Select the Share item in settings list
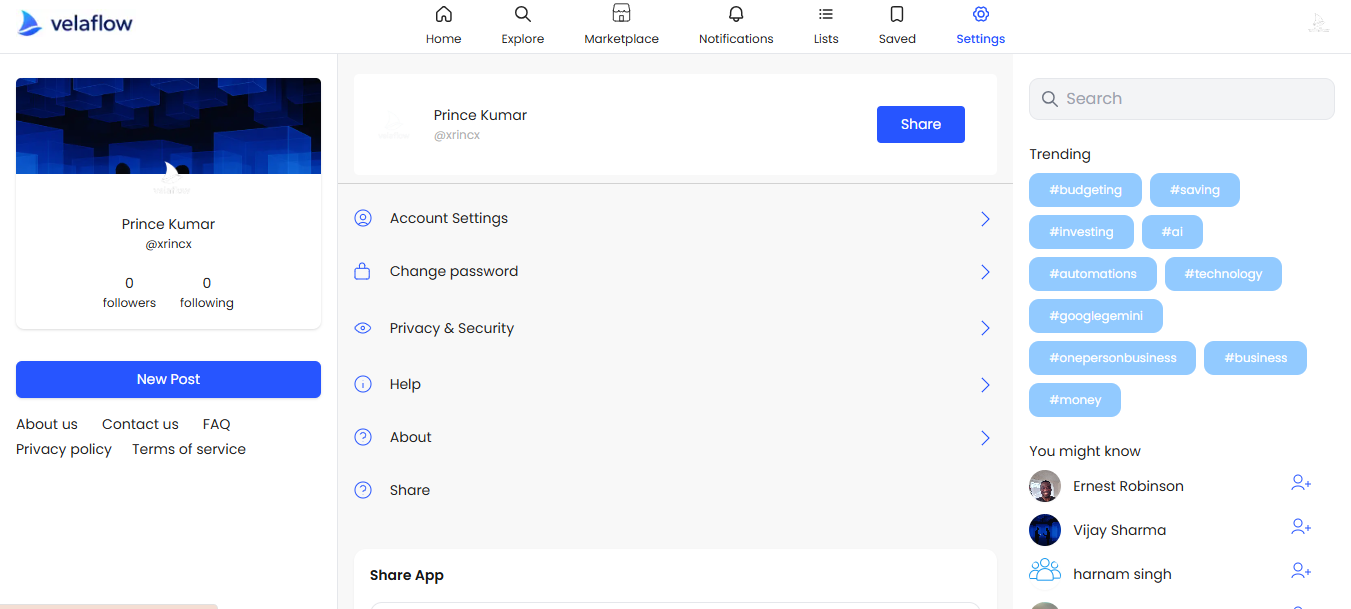The height and width of the screenshot is (609, 1351). (x=410, y=491)
